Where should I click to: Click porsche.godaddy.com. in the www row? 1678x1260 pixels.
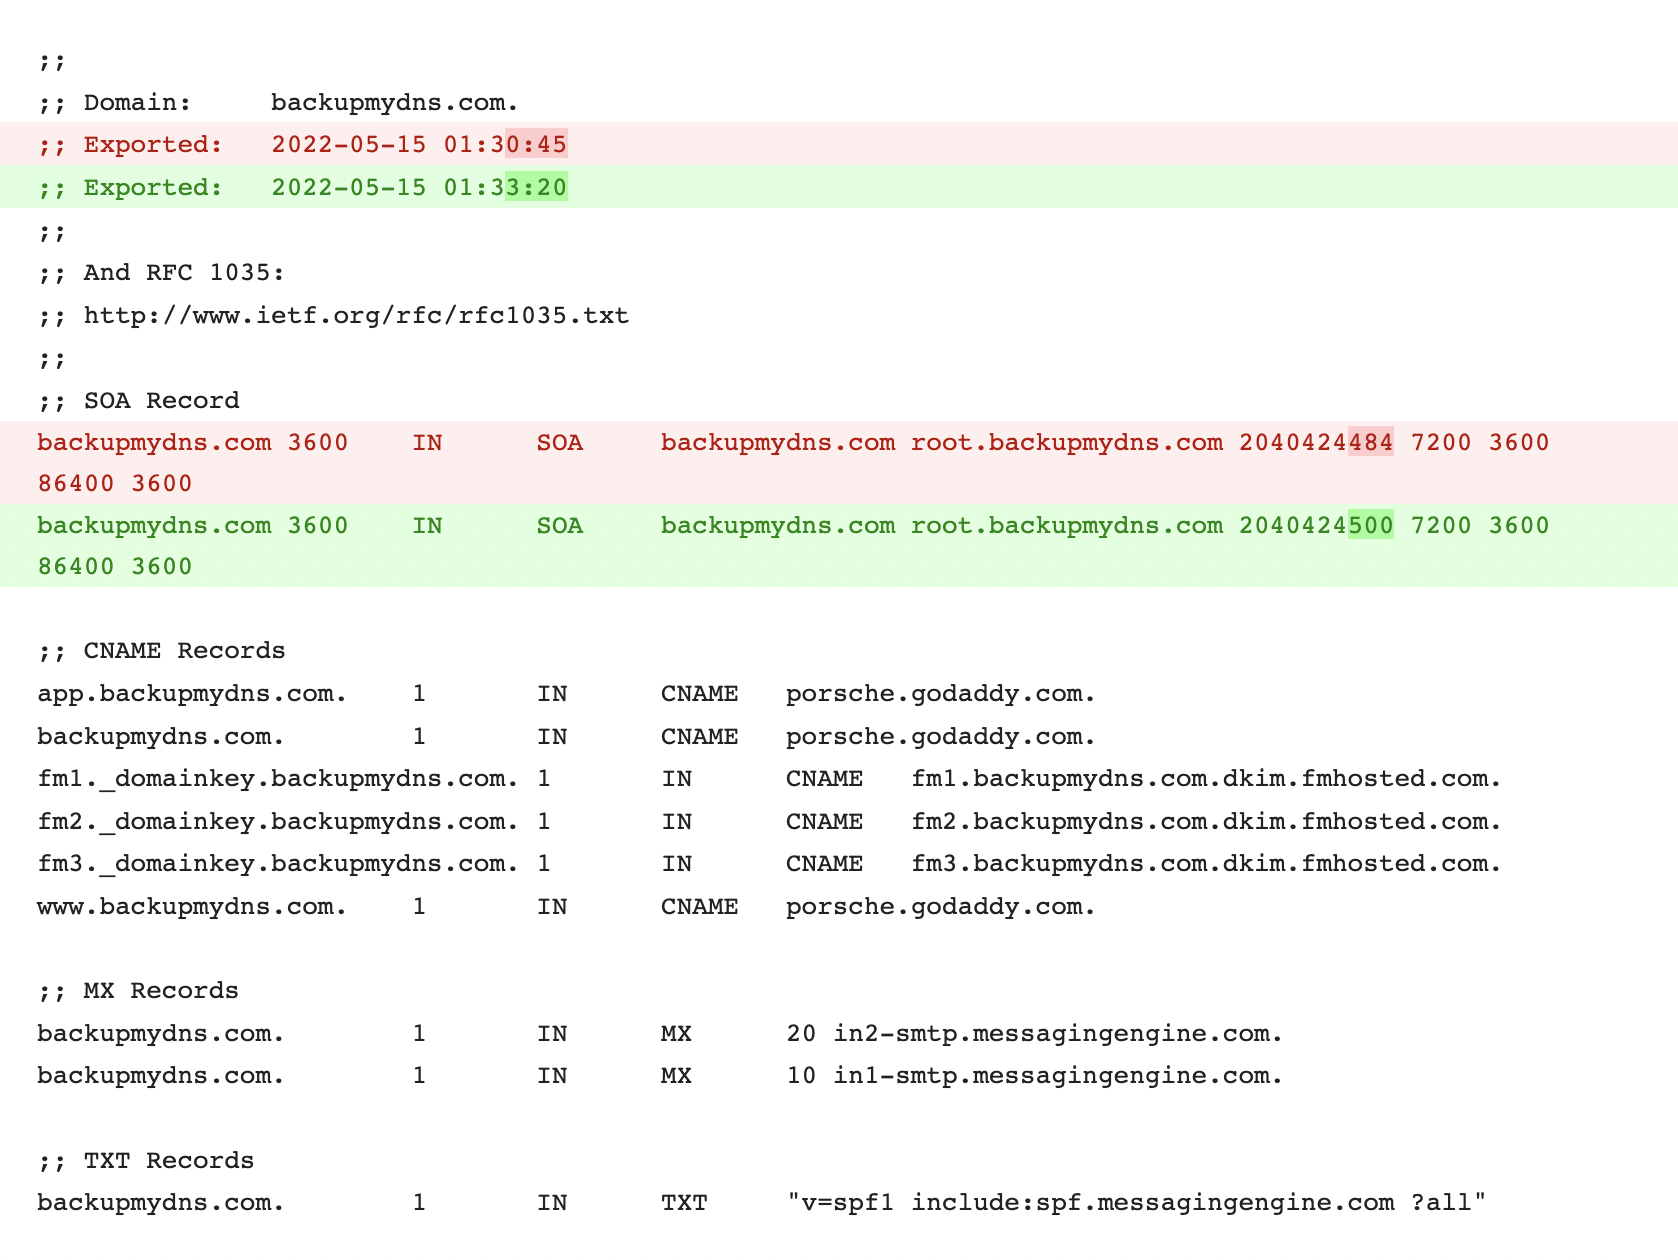941,906
